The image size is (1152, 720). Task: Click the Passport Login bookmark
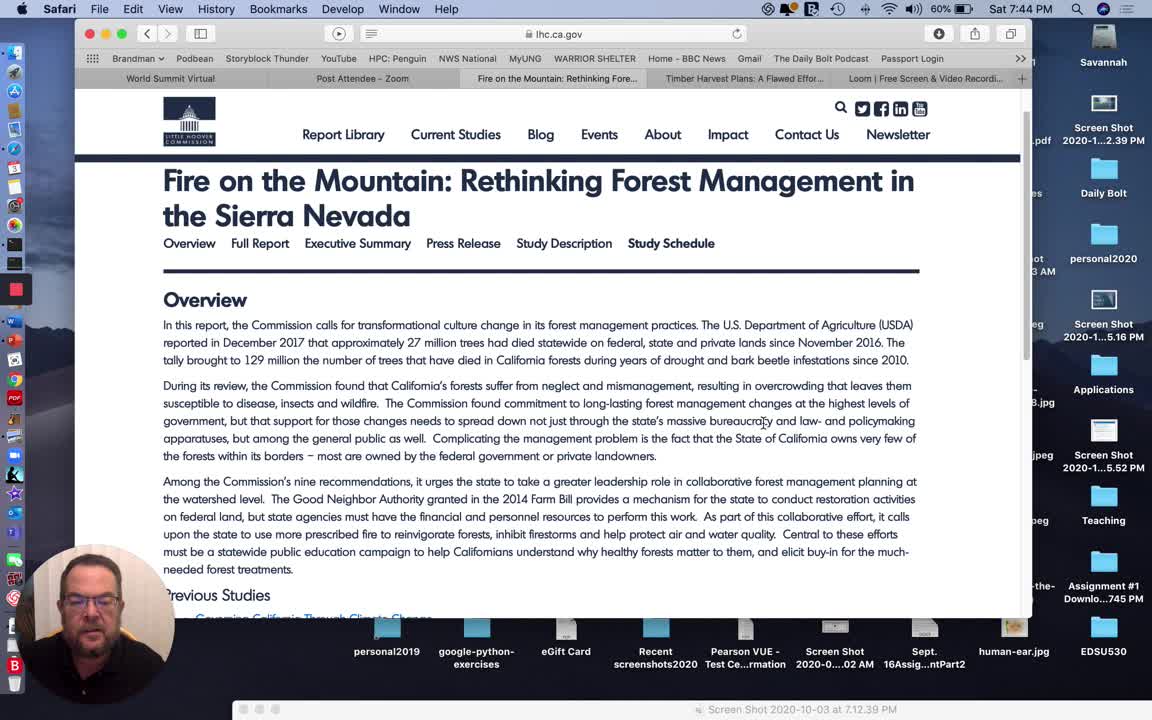912,59
